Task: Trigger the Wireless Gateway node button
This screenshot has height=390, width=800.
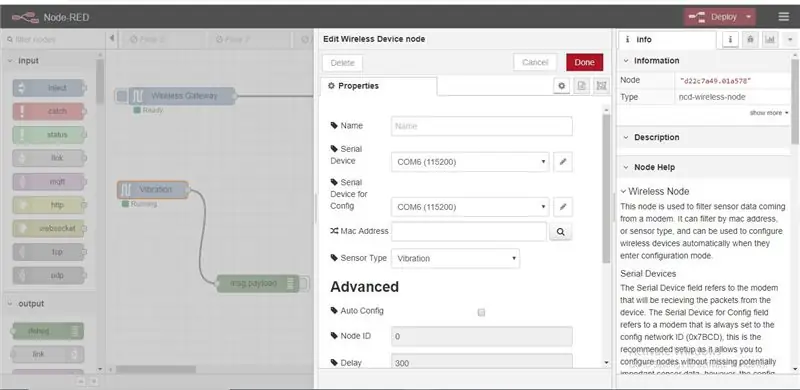Action: tap(121, 96)
